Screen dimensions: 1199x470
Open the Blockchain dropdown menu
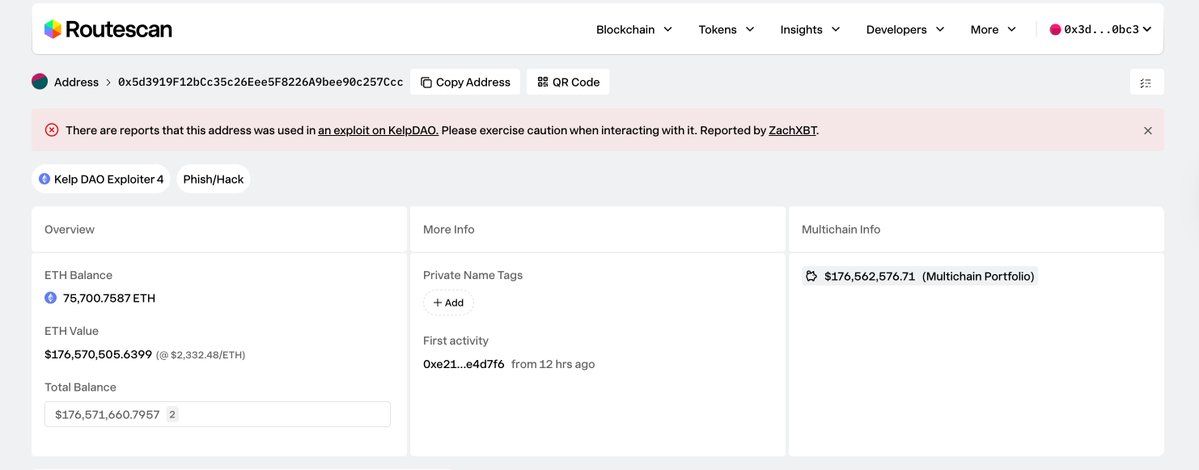[x=634, y=30]
